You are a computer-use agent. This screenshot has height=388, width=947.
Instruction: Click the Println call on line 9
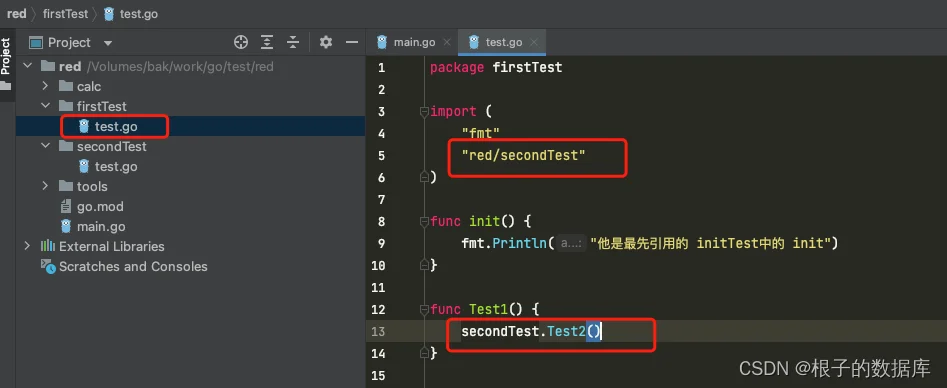[x=520, y=243]
